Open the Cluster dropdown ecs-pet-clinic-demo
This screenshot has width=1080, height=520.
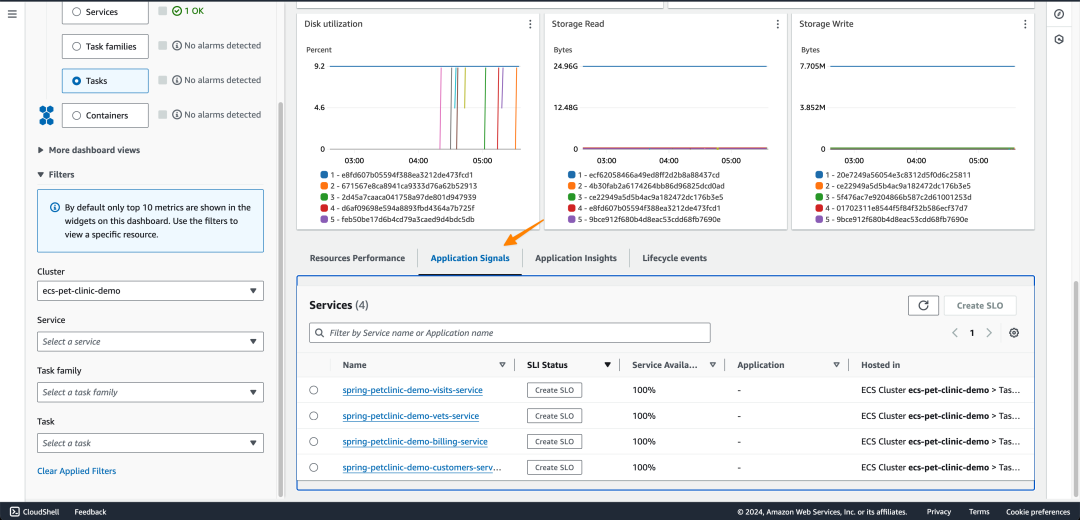150,291
